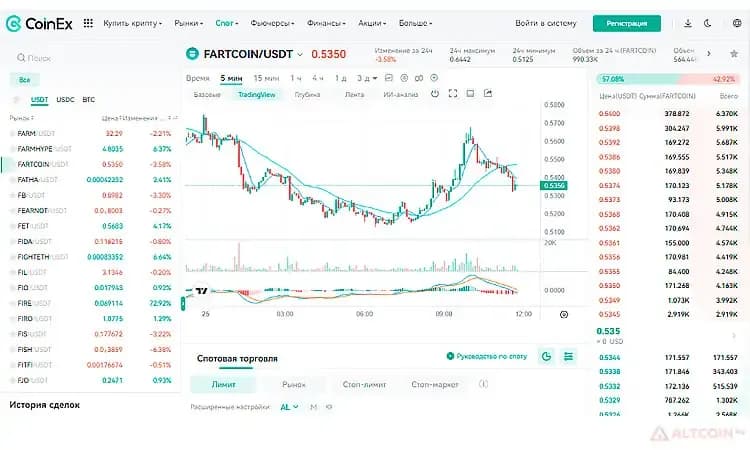The height and width of the screenshot is (450, 750).
Task: Click the compare icon in the timeframe row
Action: pyautogui.click(x=419, y=78)
